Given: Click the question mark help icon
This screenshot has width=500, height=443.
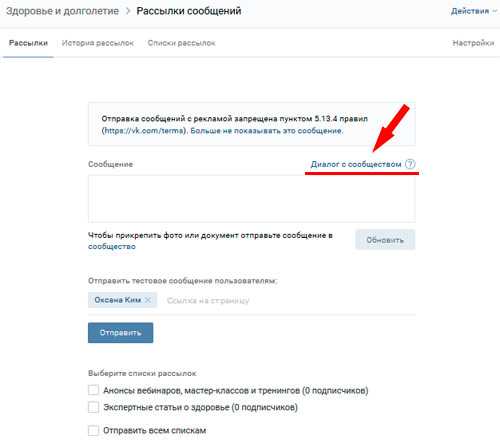Looking at the screenshot, I should point(410,164).
